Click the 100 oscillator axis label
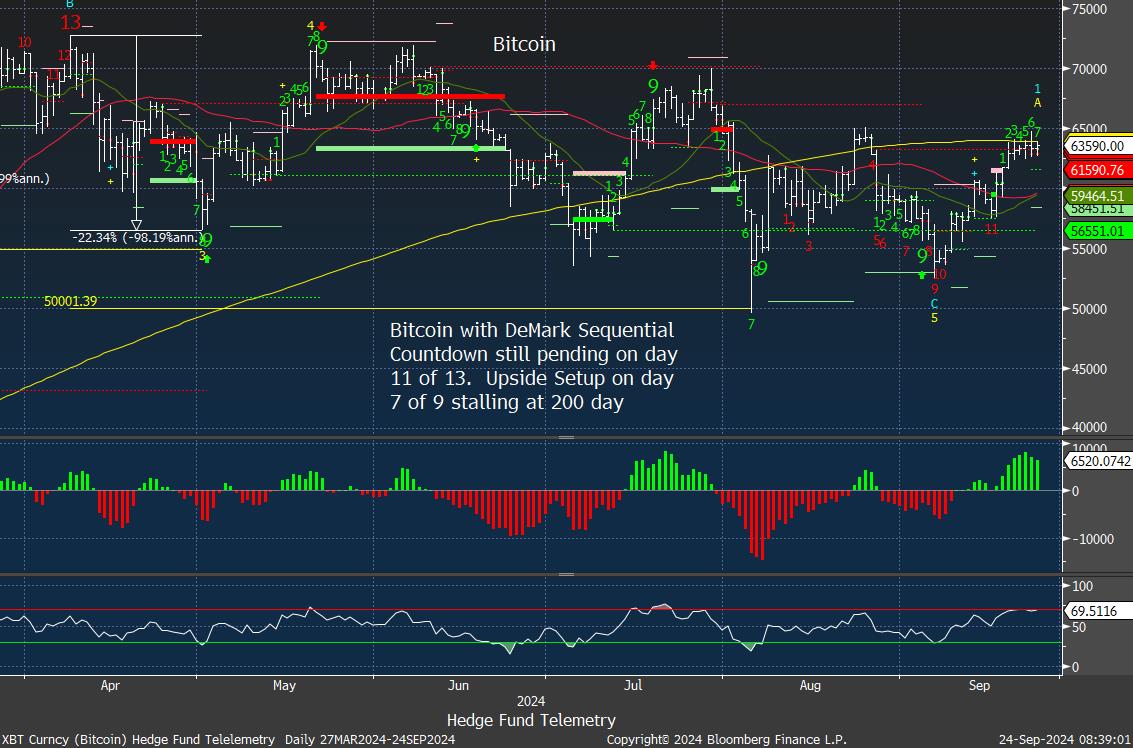Viewport: 1133px width, 748px height. pos(1082,586)
